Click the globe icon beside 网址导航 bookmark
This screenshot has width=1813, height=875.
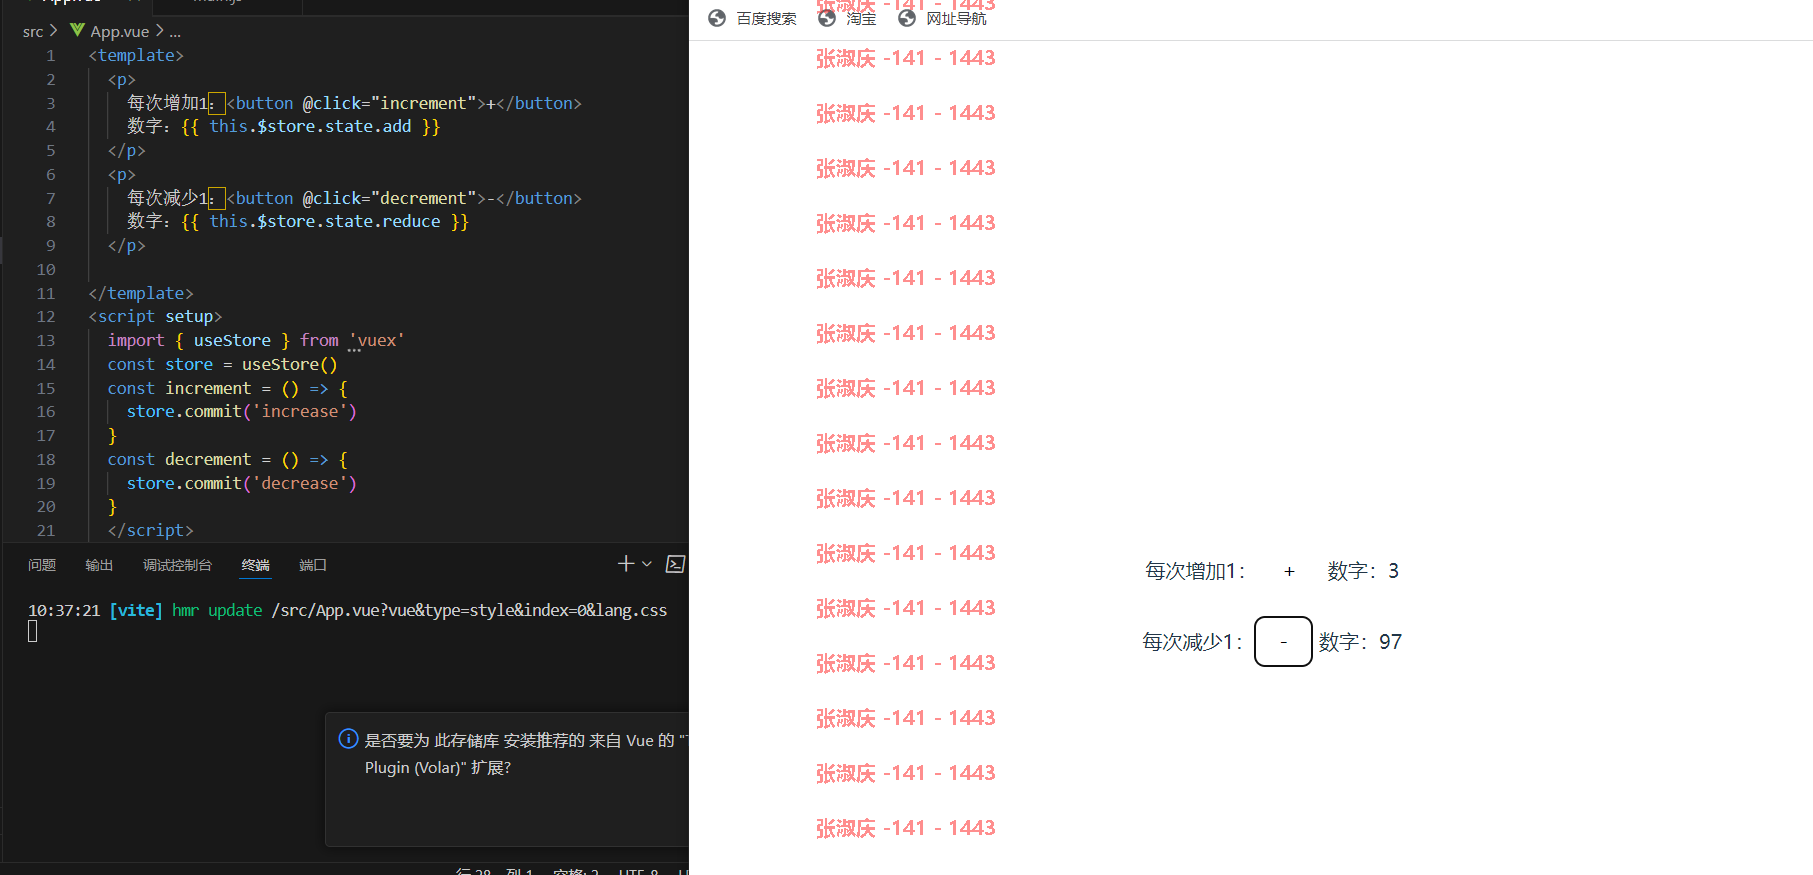(906, 18)
